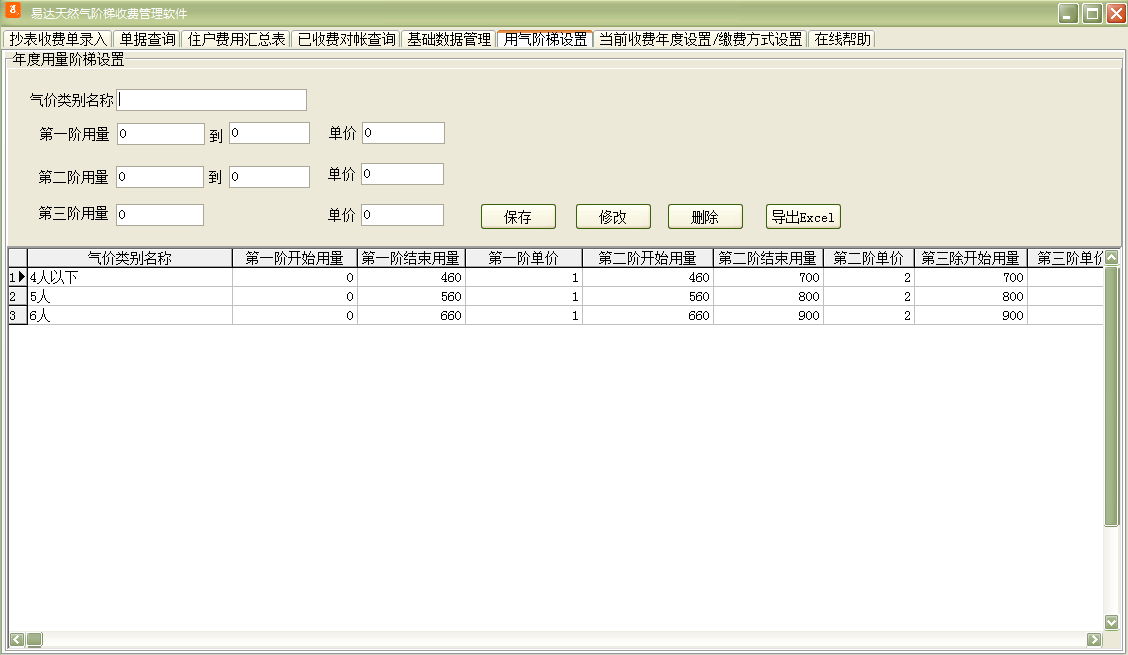Click the application icon in title bar
The width and height of the screenshot is (1128, 655).
(x=13, y=10)
